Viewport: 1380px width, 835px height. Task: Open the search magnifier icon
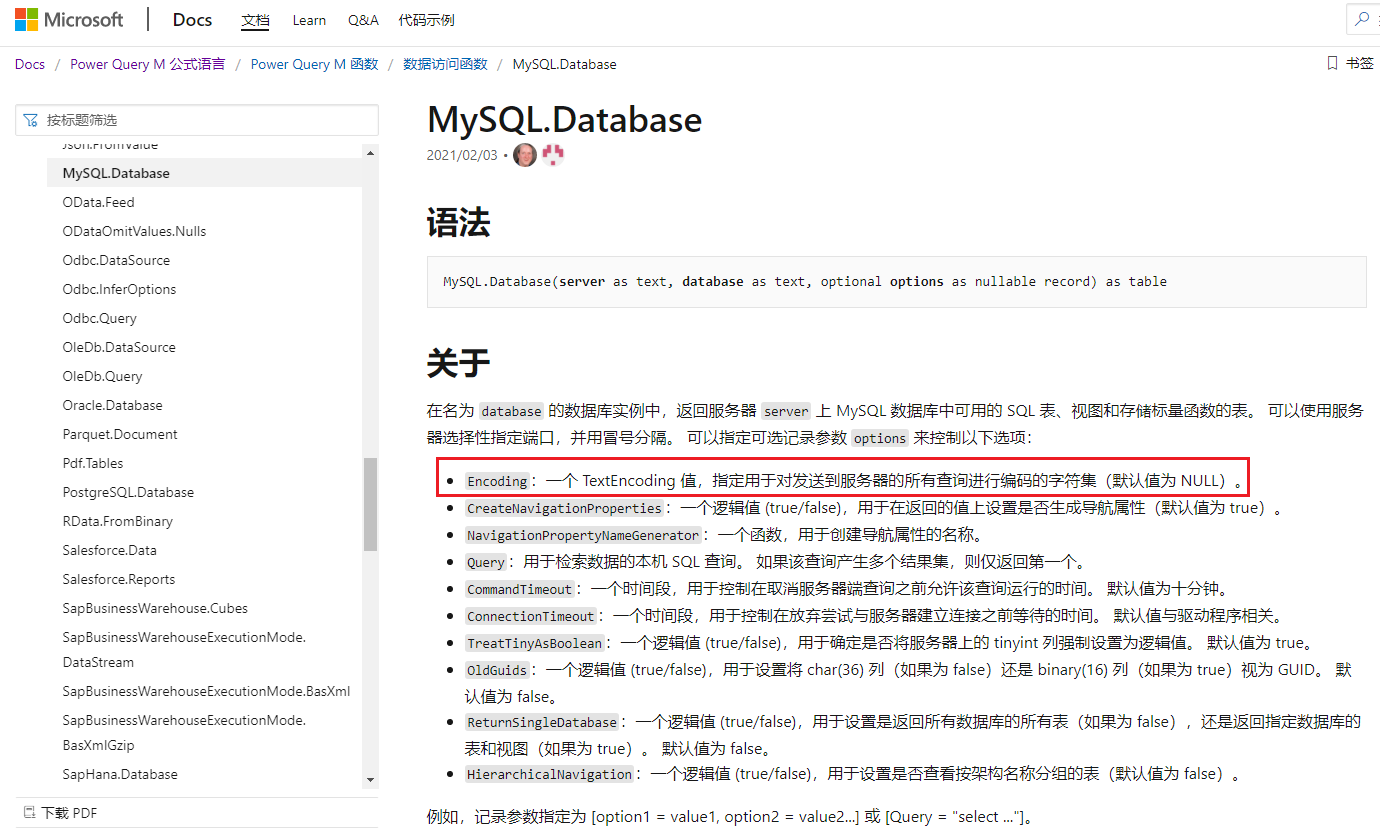[1362, 19]
